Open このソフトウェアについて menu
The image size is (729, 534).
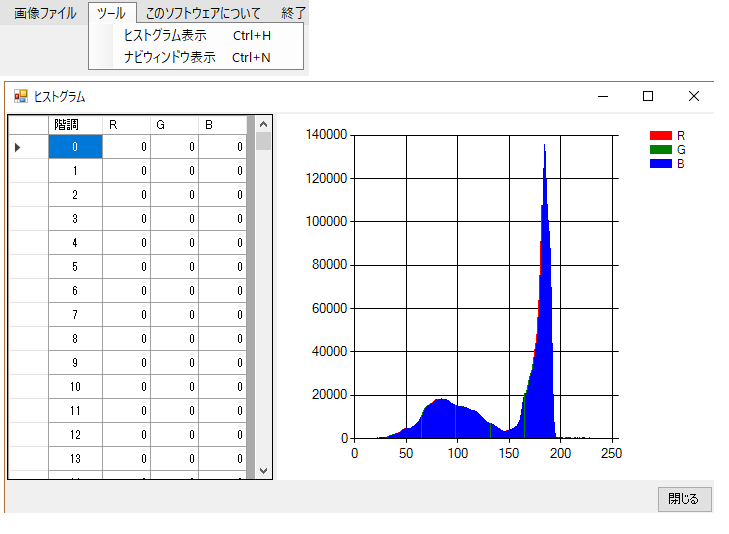203,13
